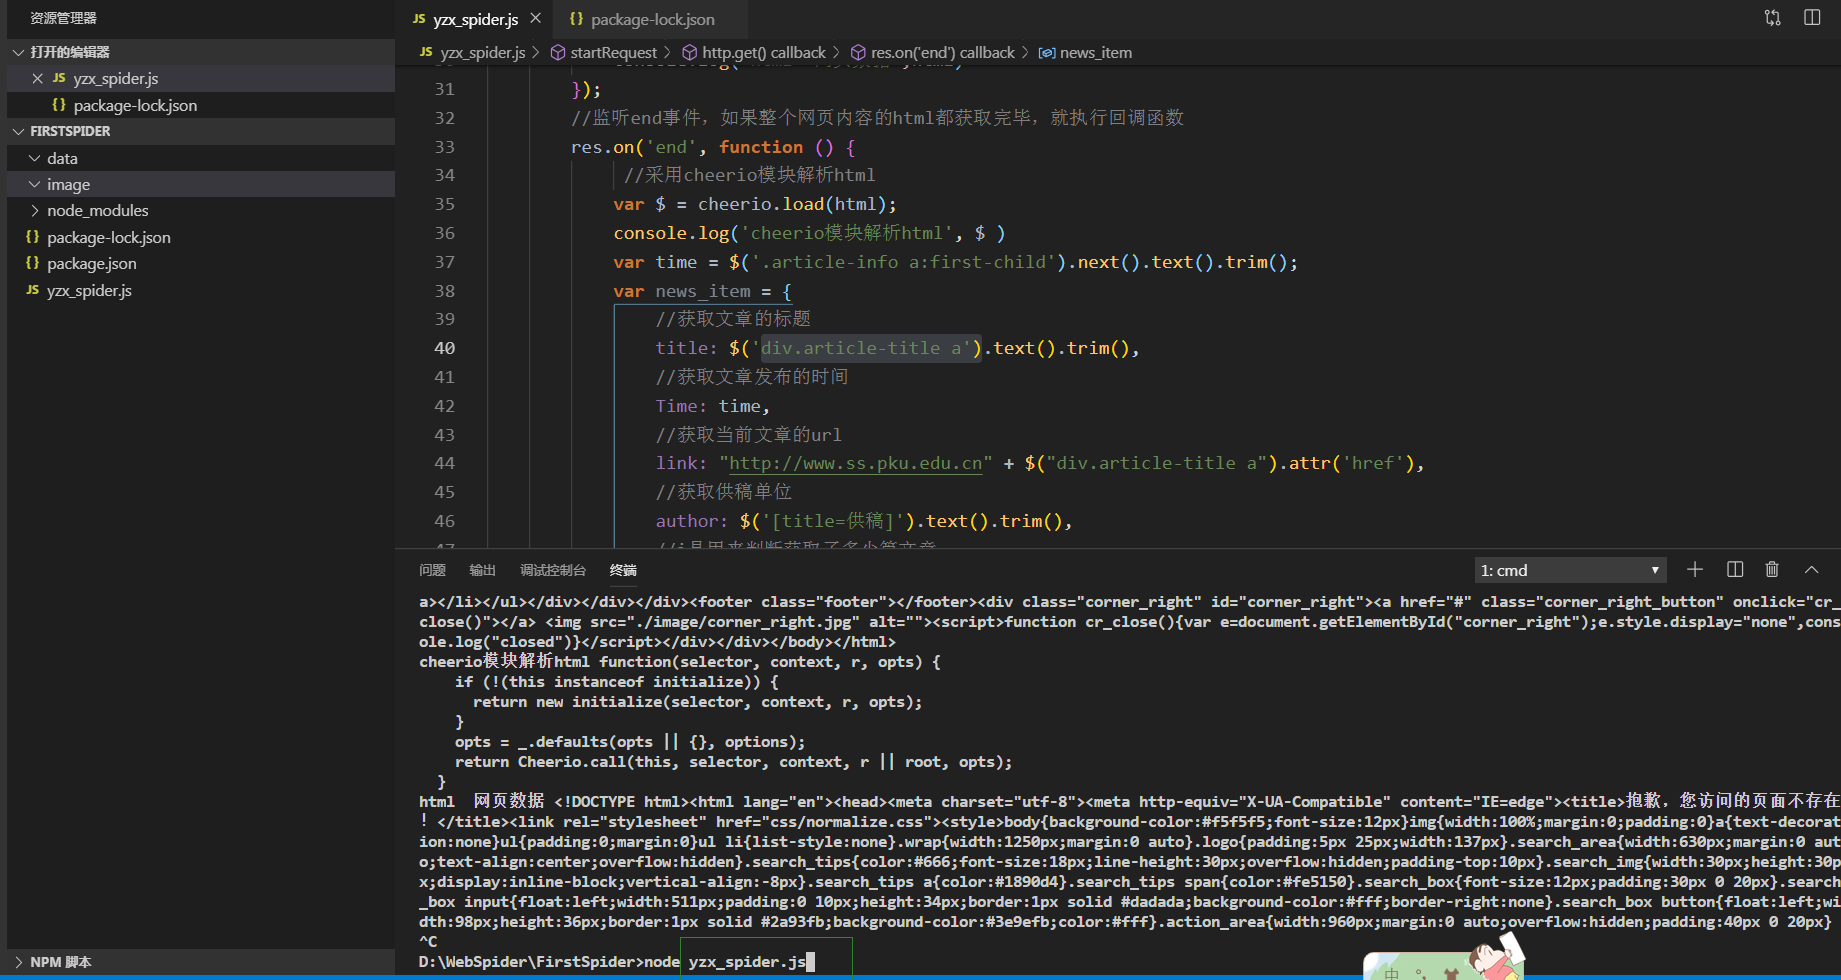The width and height of the screenshot is (1841, 980).
Task: Open package.json from the file explorer
Action: tap(91, 263)
